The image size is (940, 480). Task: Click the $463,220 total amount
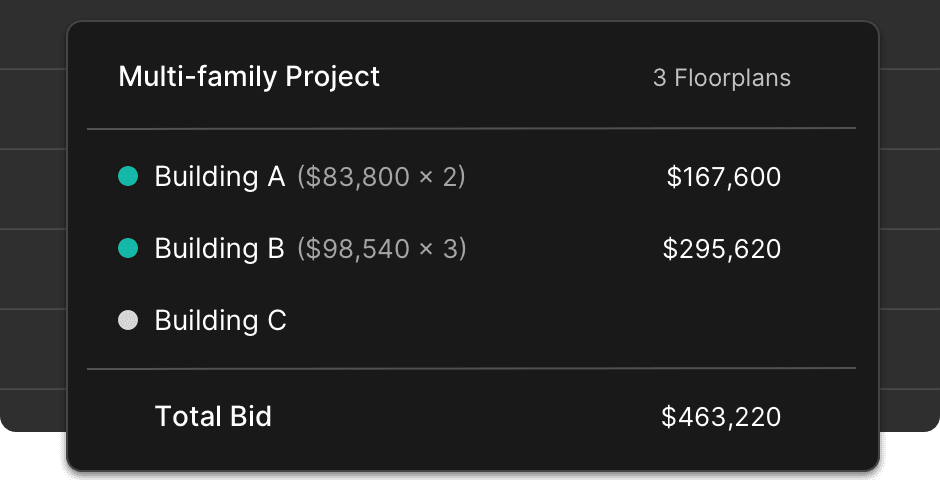click(721, 418)
